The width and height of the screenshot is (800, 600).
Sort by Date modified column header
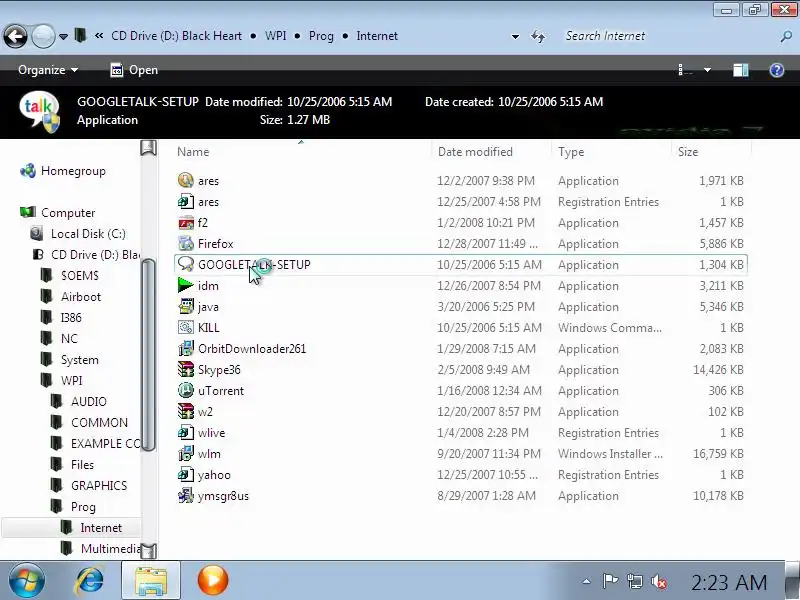[x=475, y=152]
